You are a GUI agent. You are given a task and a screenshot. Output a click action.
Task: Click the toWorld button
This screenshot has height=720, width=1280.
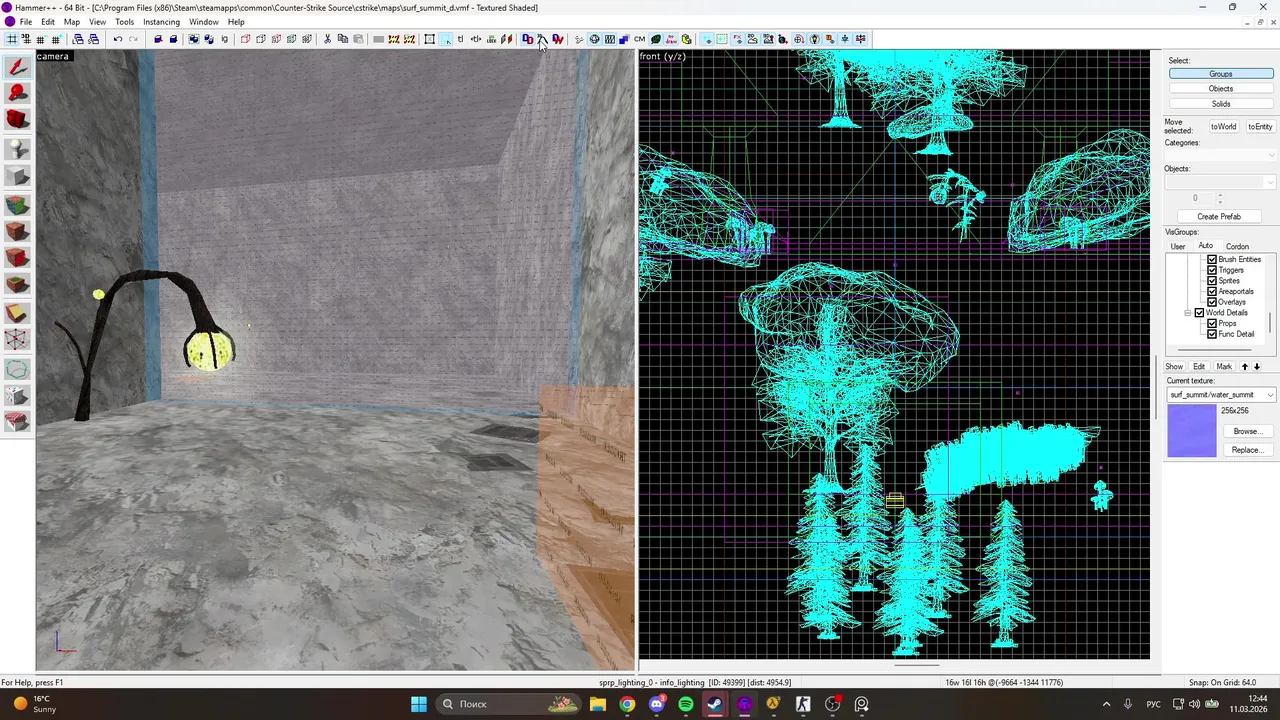tap(1223, 127)
